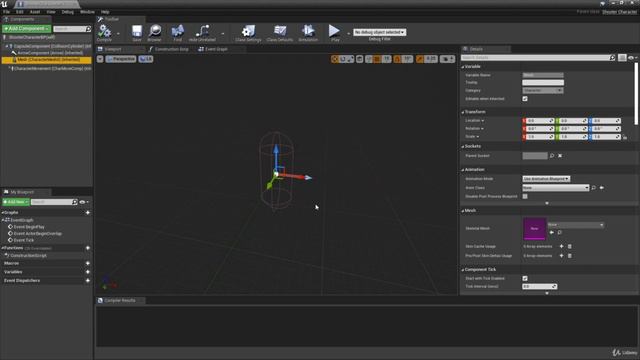Click the camera speed icon in viewport
Image resolution: width=640 pixels, height=360 pixels.
click(x=447, y=59)
